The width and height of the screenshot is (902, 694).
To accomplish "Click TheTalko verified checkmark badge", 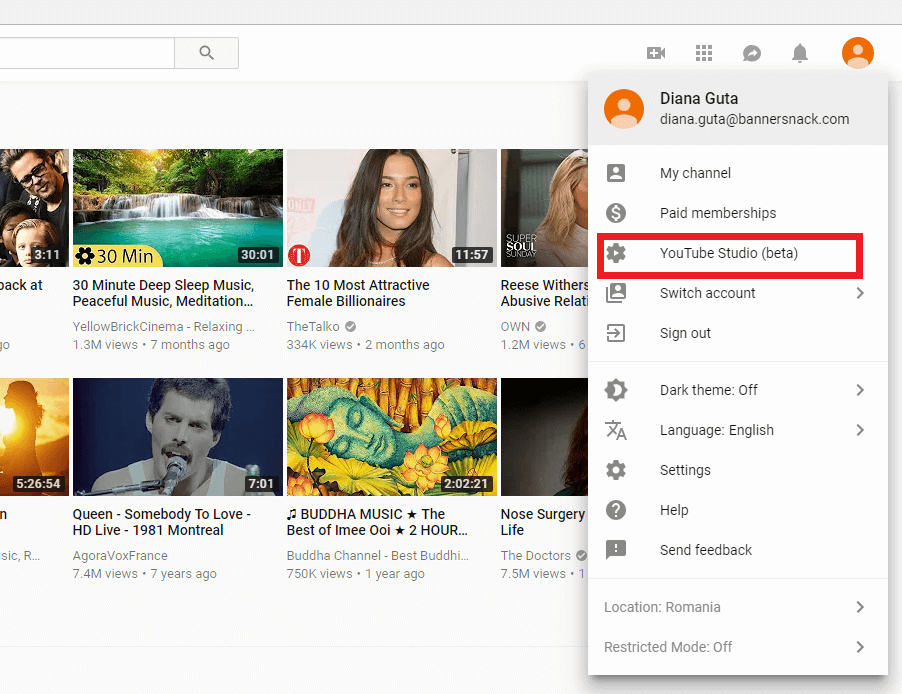I will tap(350, 327).
